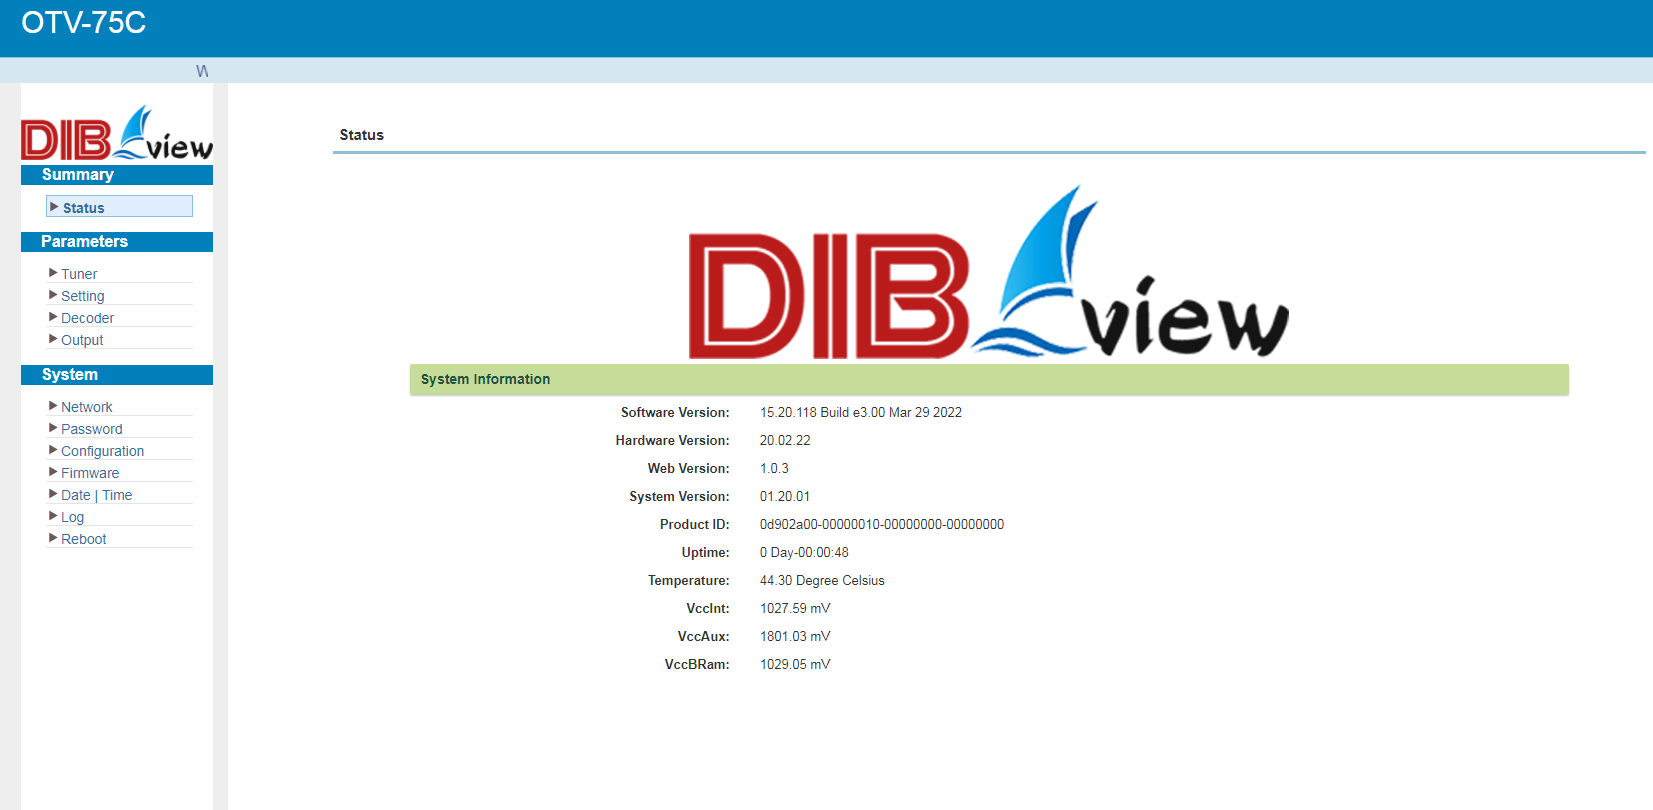Image resolution: width=1653 pixels, height=810 pixels.
Task: Click the DIBview logo in sidebar
Action: [117, 134]
